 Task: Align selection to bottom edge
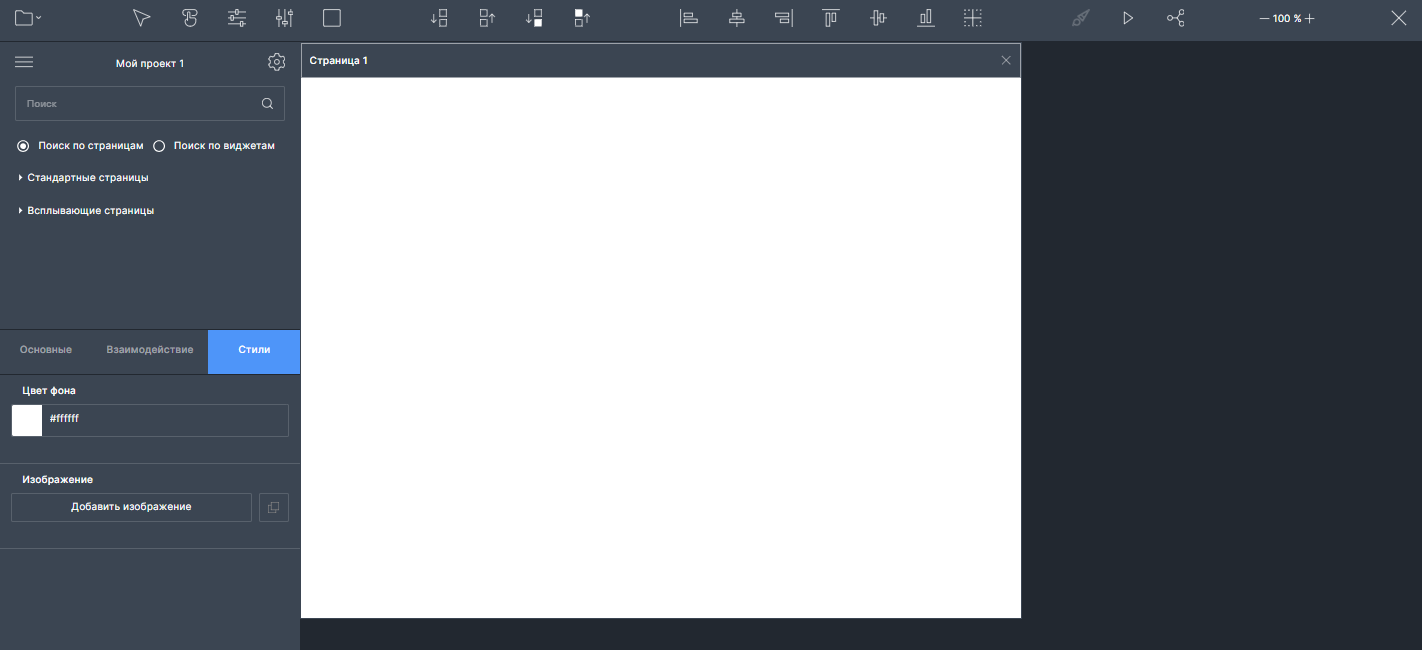926,18
